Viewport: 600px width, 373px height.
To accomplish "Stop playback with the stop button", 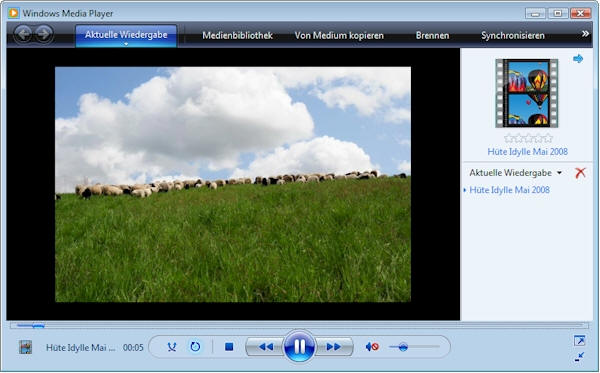I will pyautogui.click(x=229, y=347).
